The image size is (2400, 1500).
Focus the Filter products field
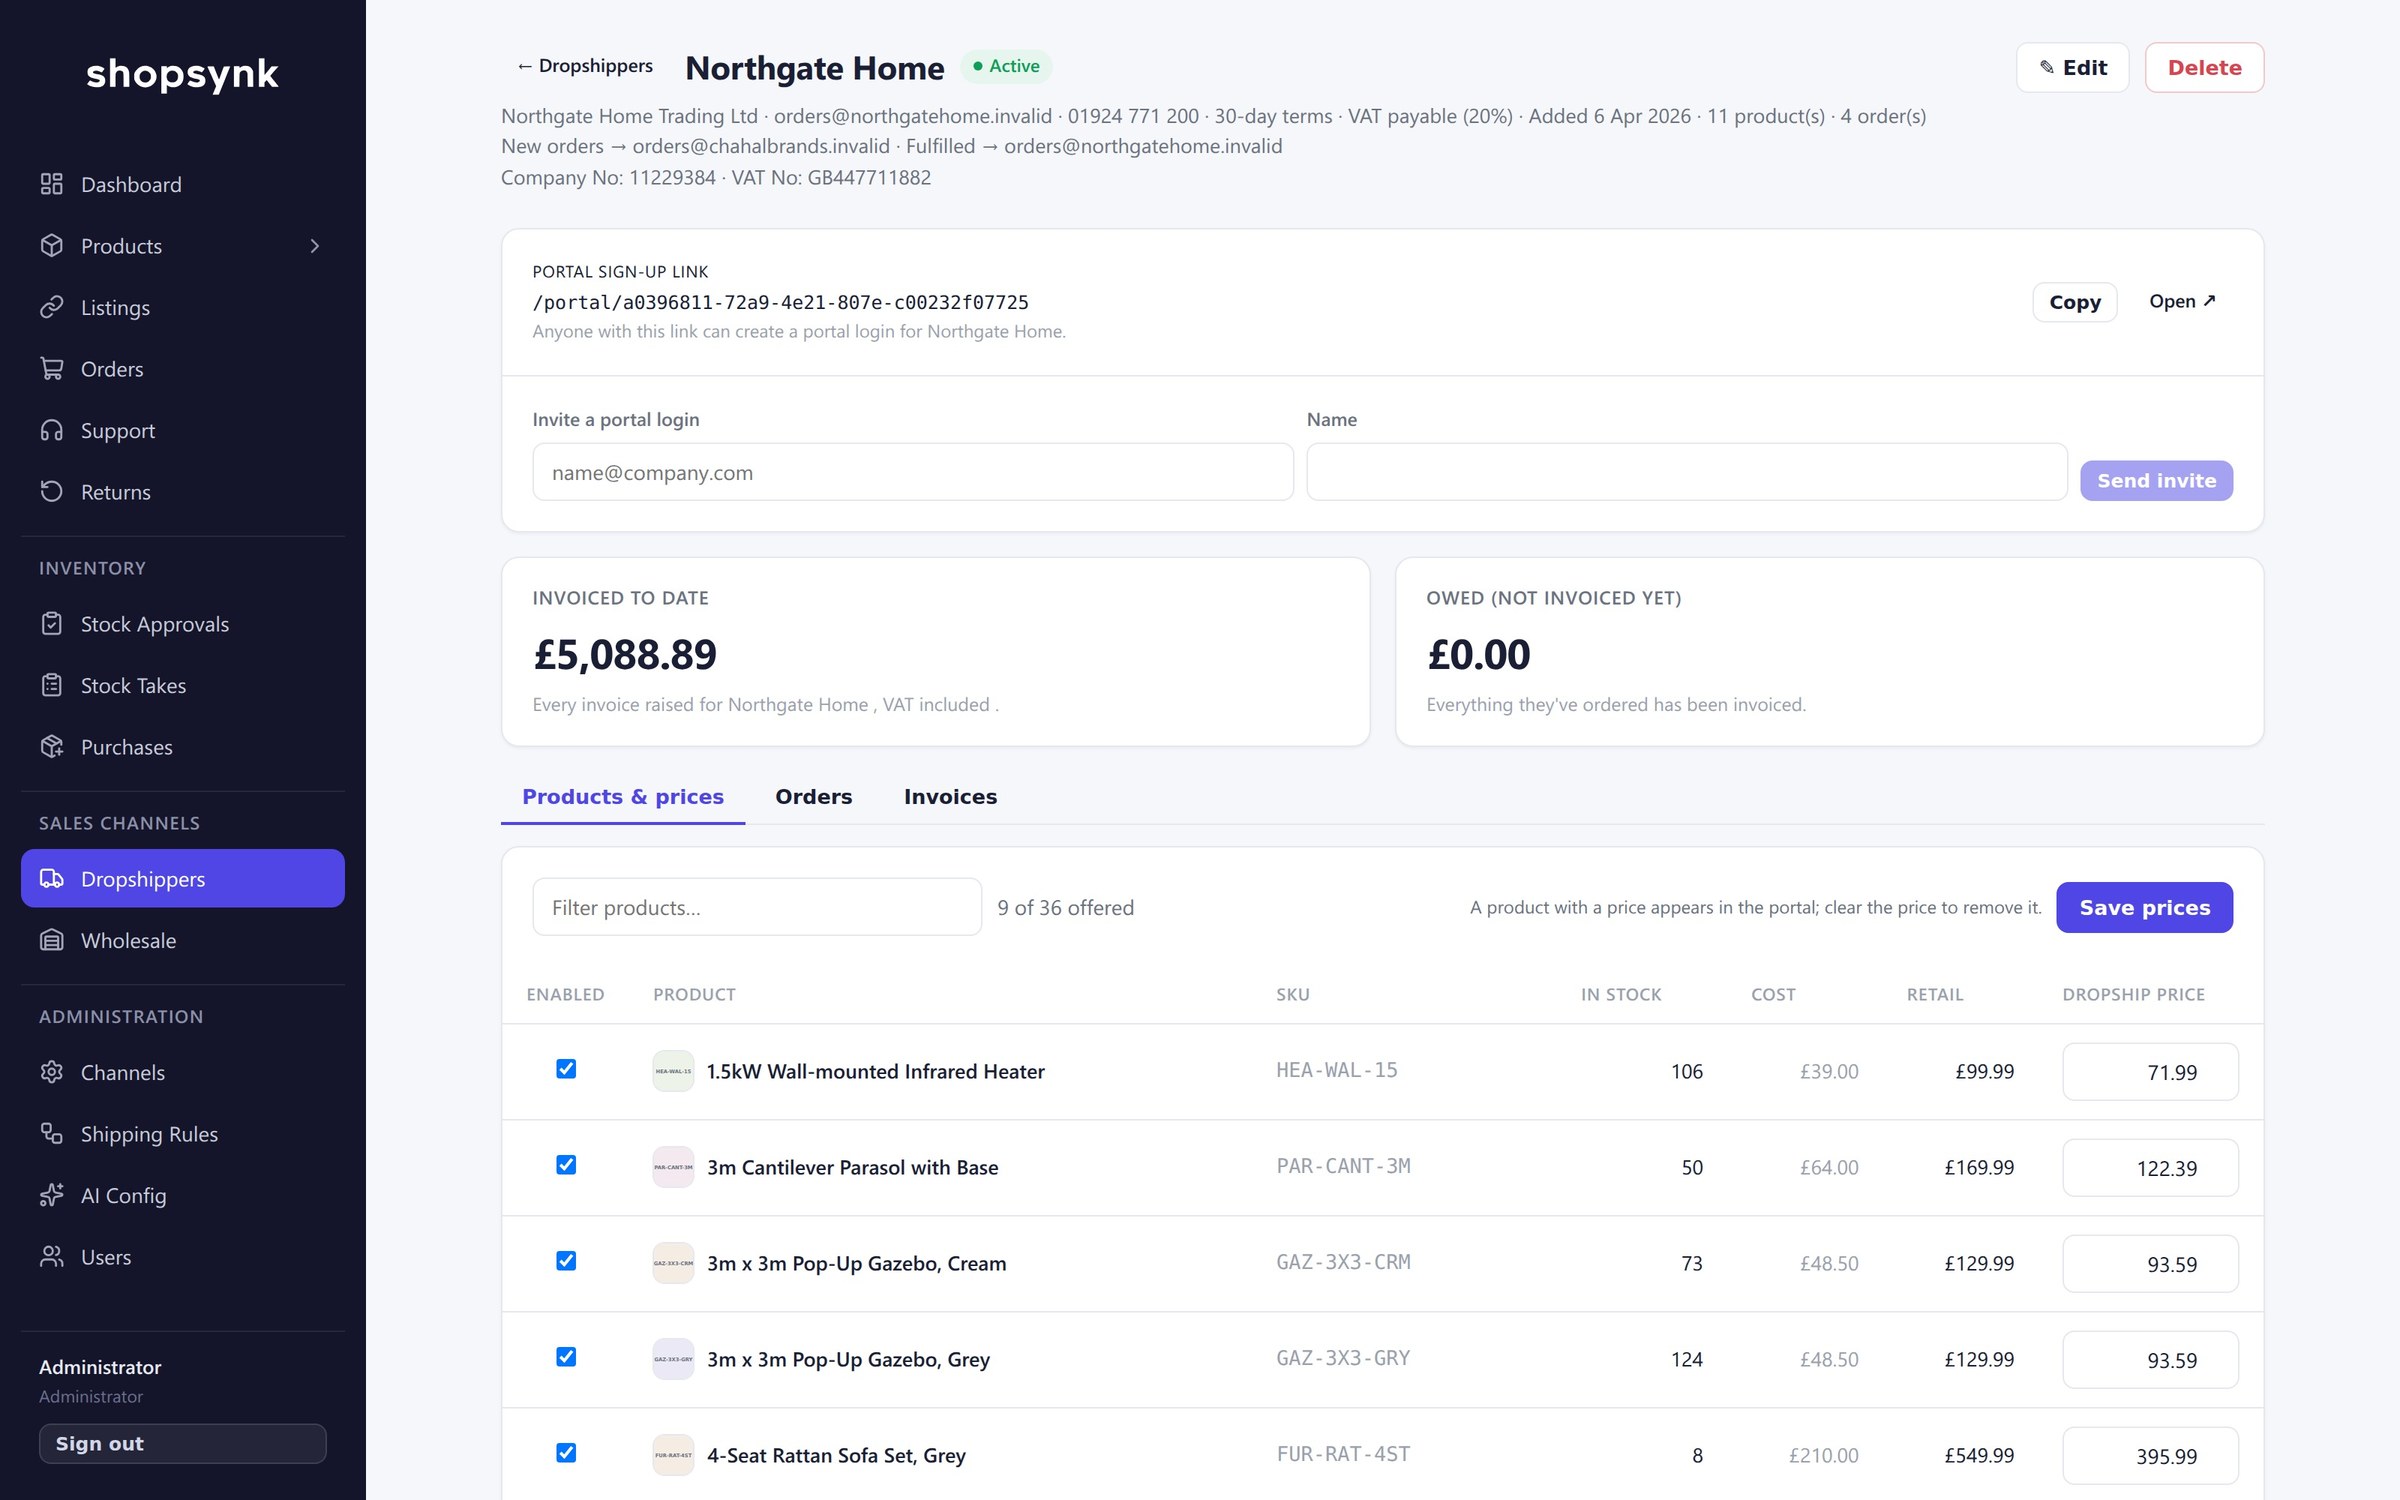point(757,907)
